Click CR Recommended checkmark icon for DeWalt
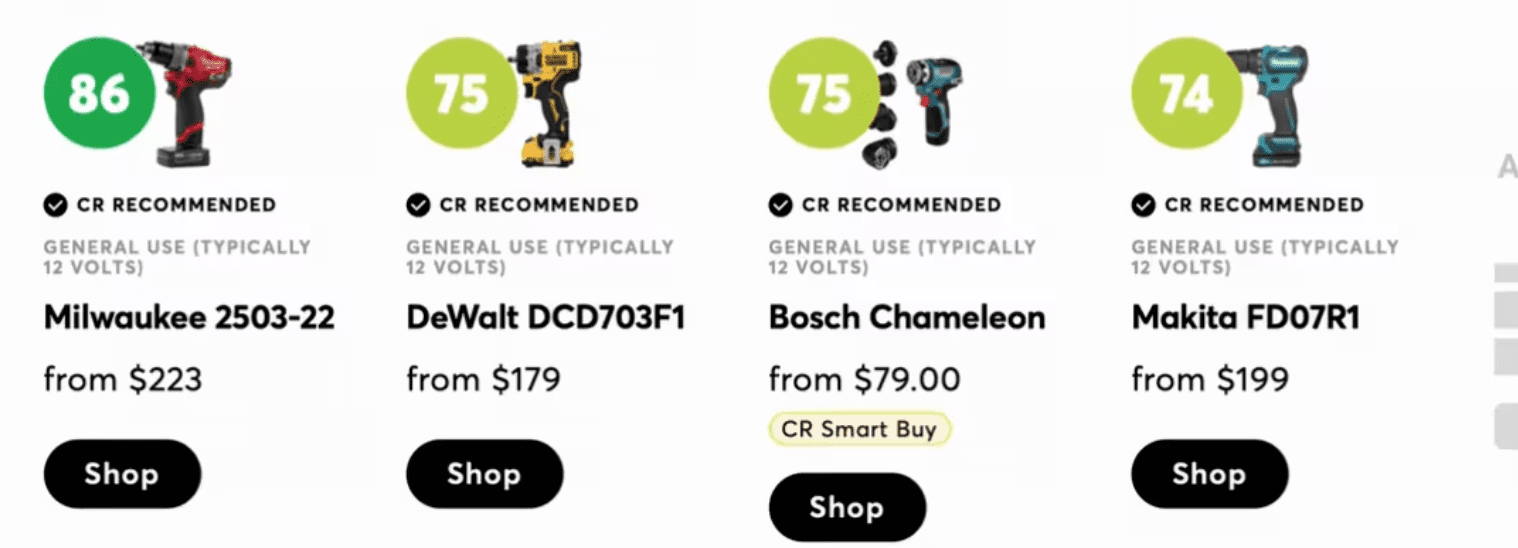 [x=418, y=205]
